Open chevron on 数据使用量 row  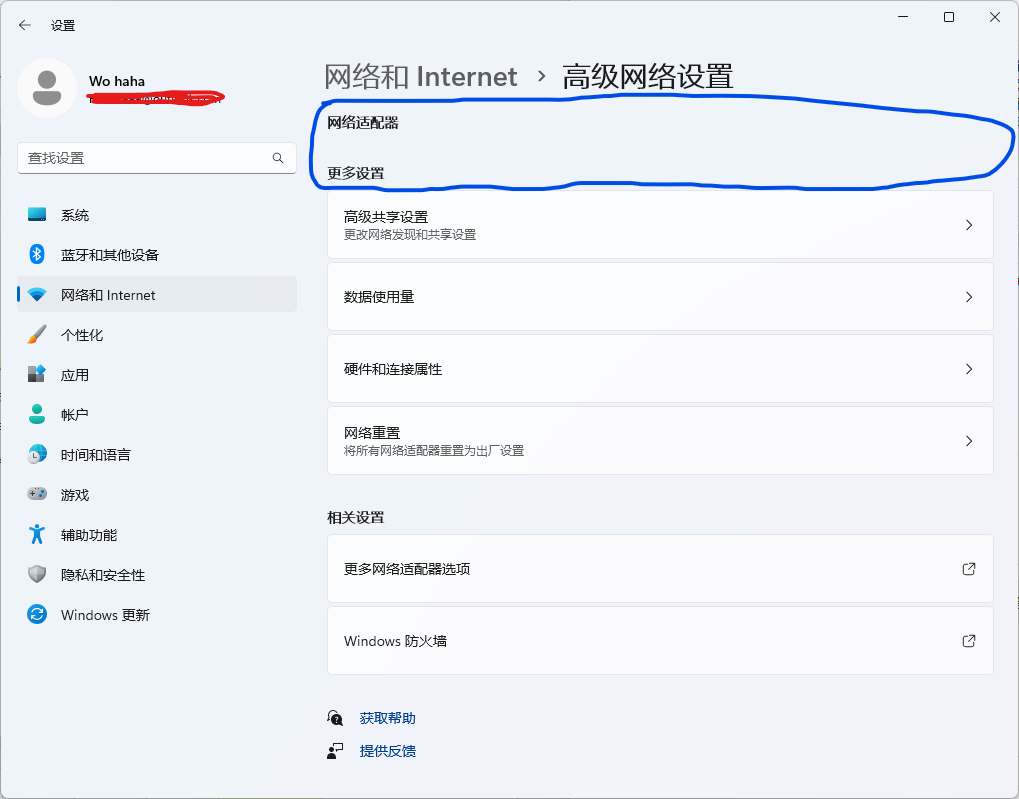pyautogui.click(x=969, y=297)
